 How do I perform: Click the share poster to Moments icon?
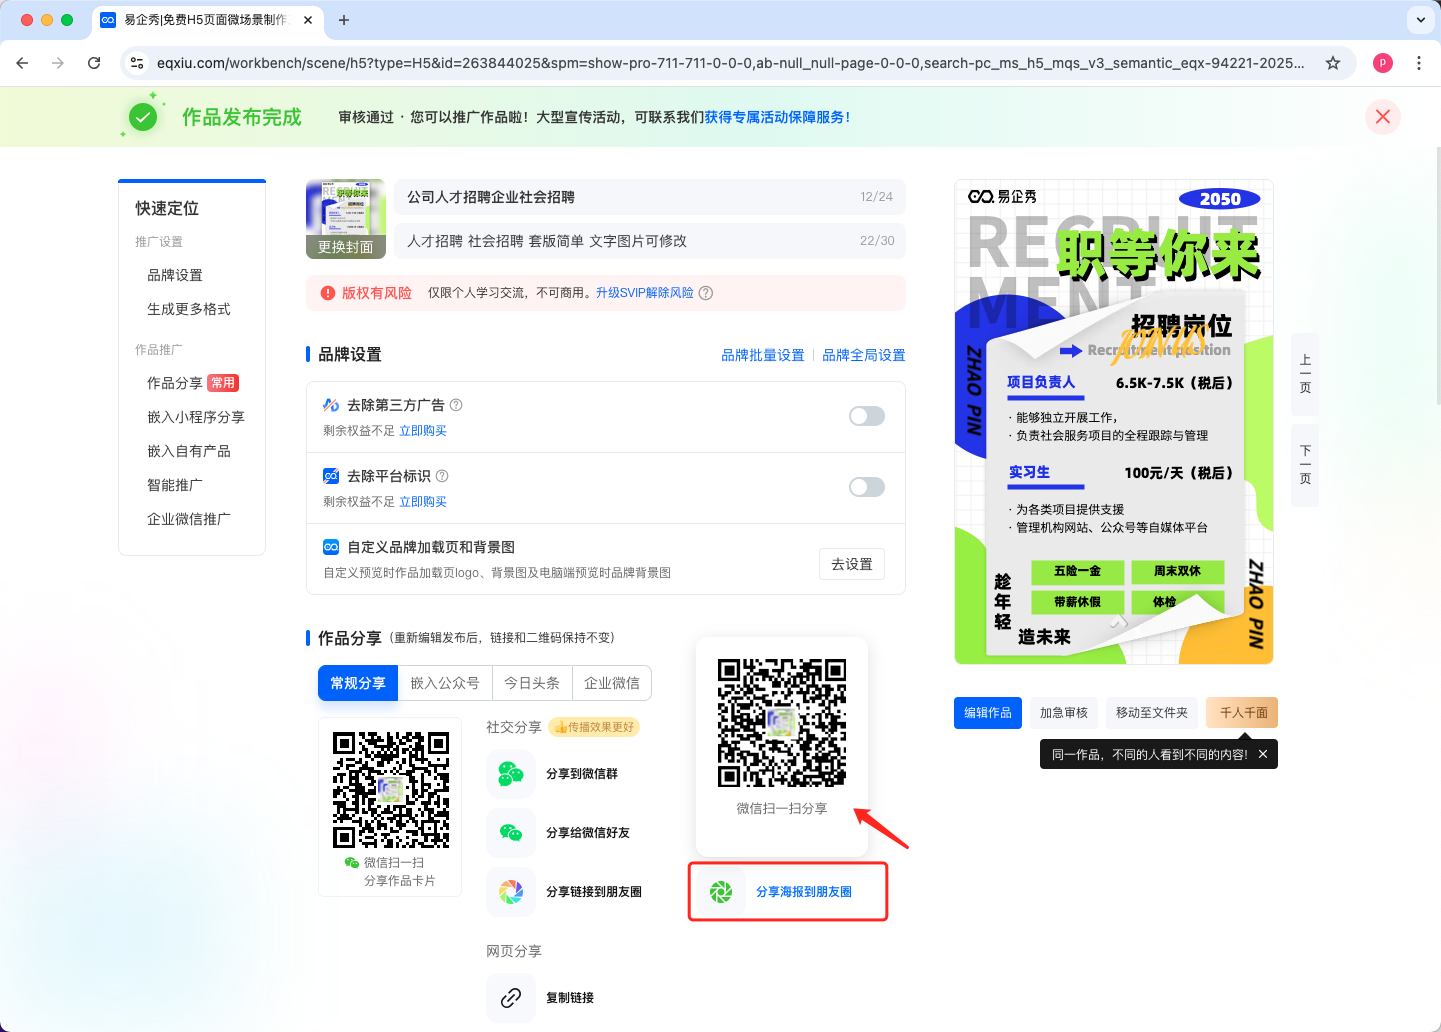coord(721,892)
